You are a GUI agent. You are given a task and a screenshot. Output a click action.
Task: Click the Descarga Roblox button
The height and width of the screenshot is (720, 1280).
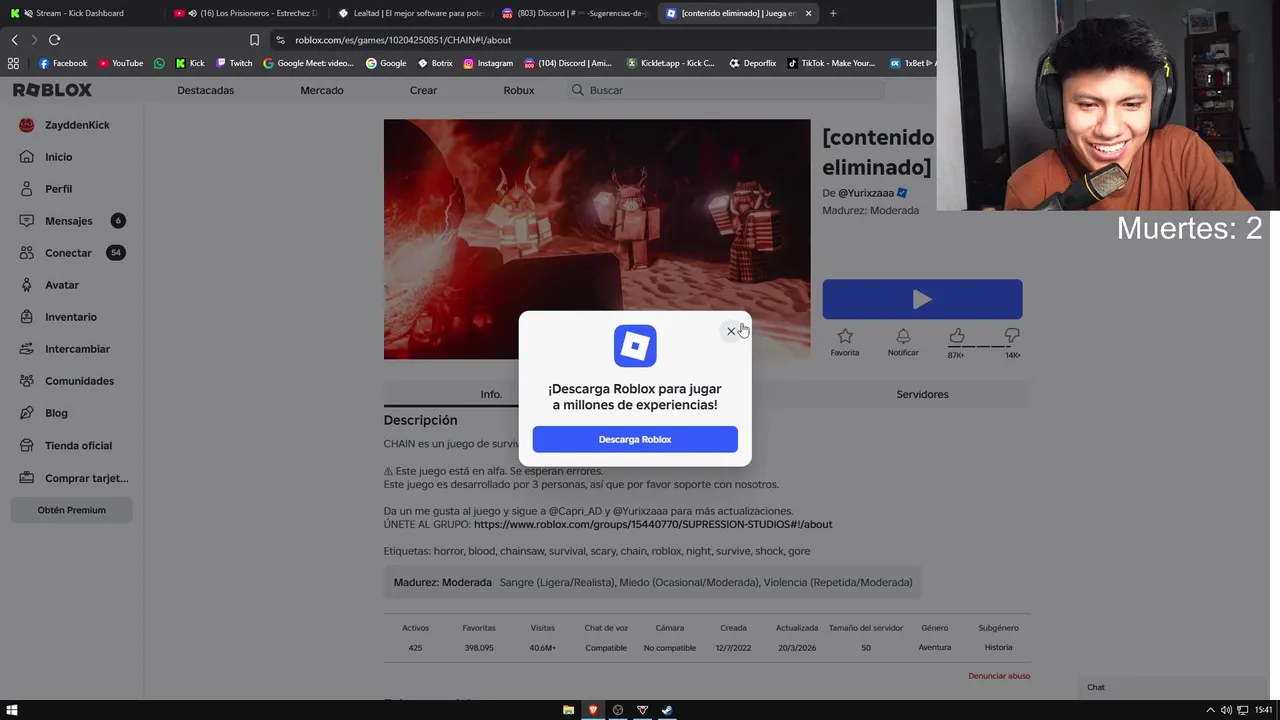pos(635,439)
